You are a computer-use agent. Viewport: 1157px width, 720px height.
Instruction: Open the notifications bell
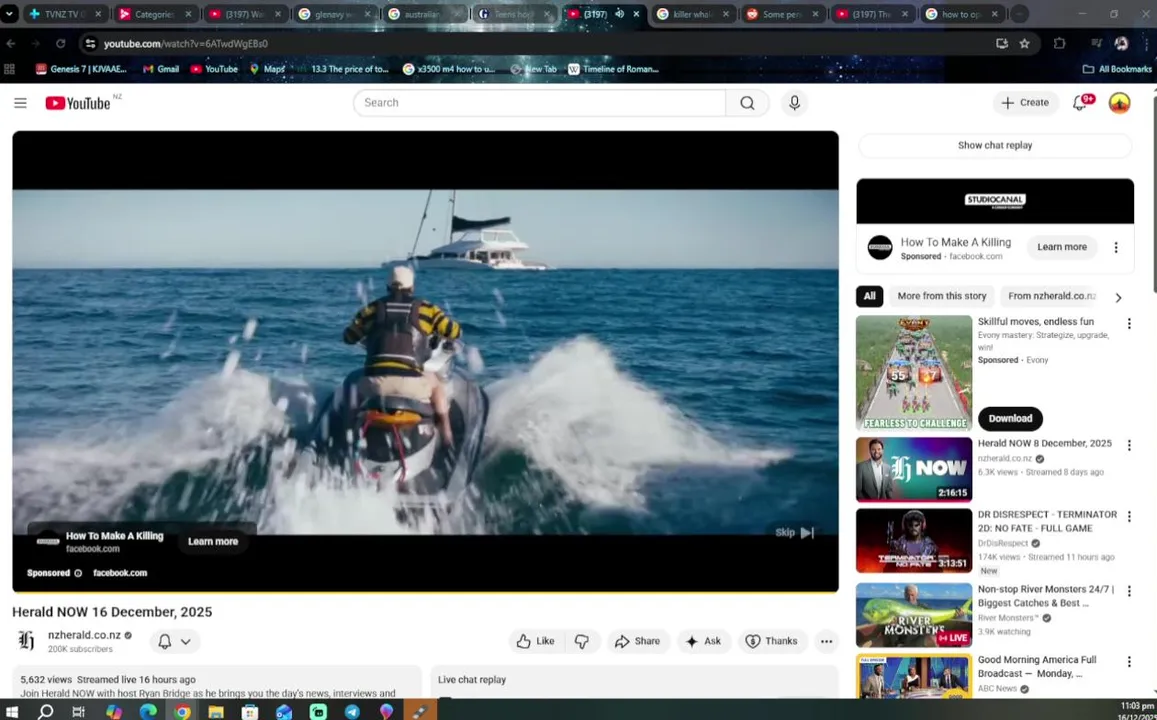pyautogui.click(x=1080, y=103)
